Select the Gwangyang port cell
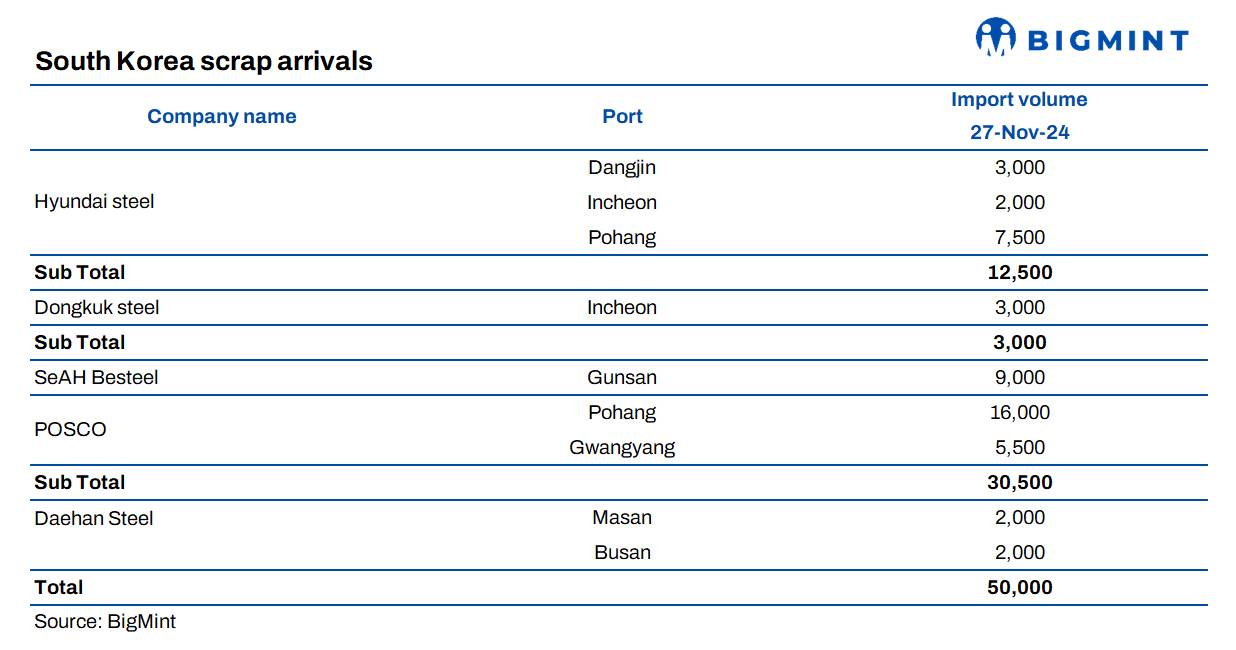This screenshot has height=650, width=1236. click(622, 447)
